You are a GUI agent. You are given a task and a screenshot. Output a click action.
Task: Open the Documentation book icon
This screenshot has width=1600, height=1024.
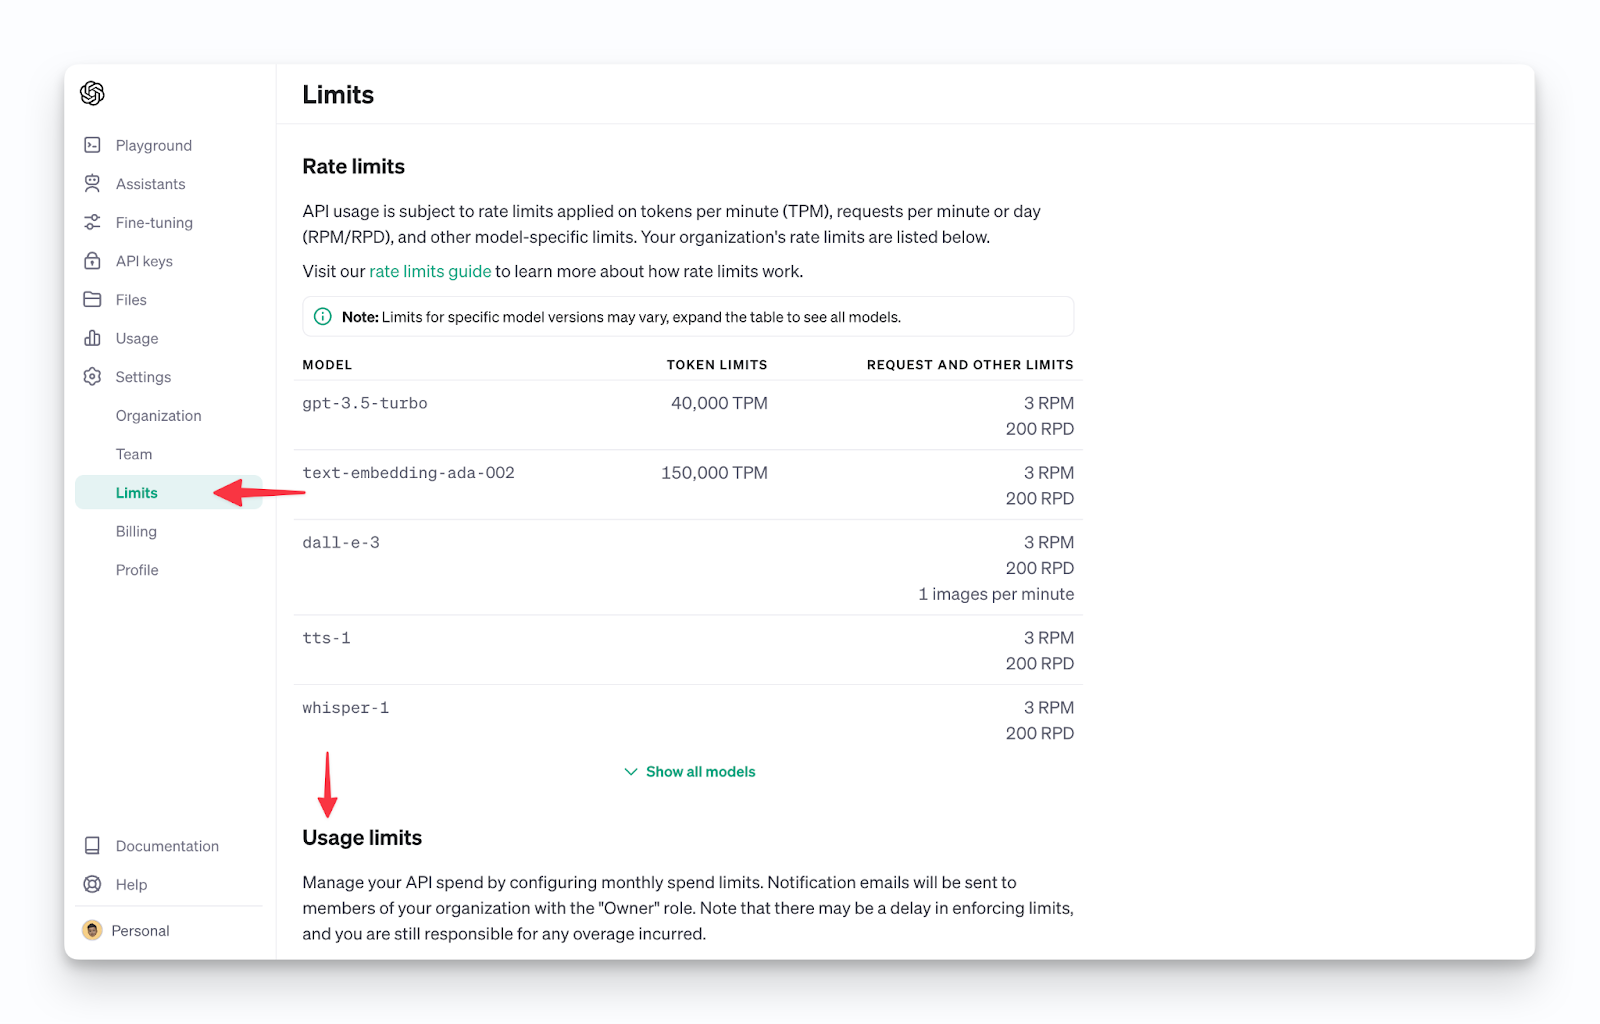[x=92, y=845]
